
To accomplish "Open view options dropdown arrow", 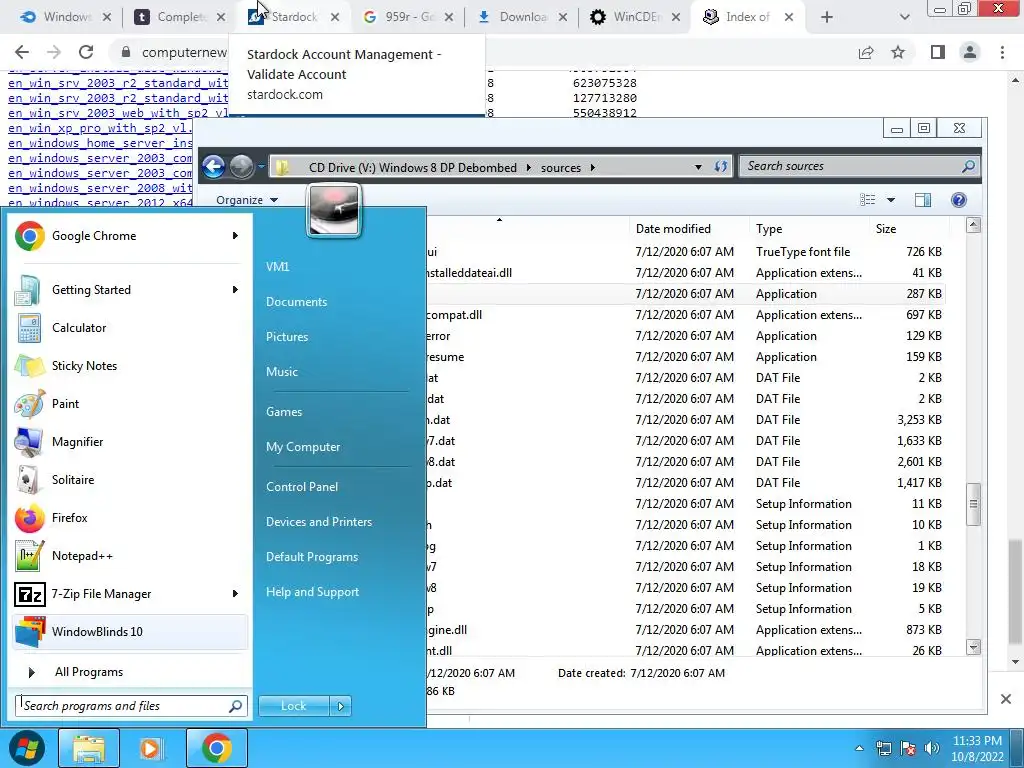I will coord(891,200).
